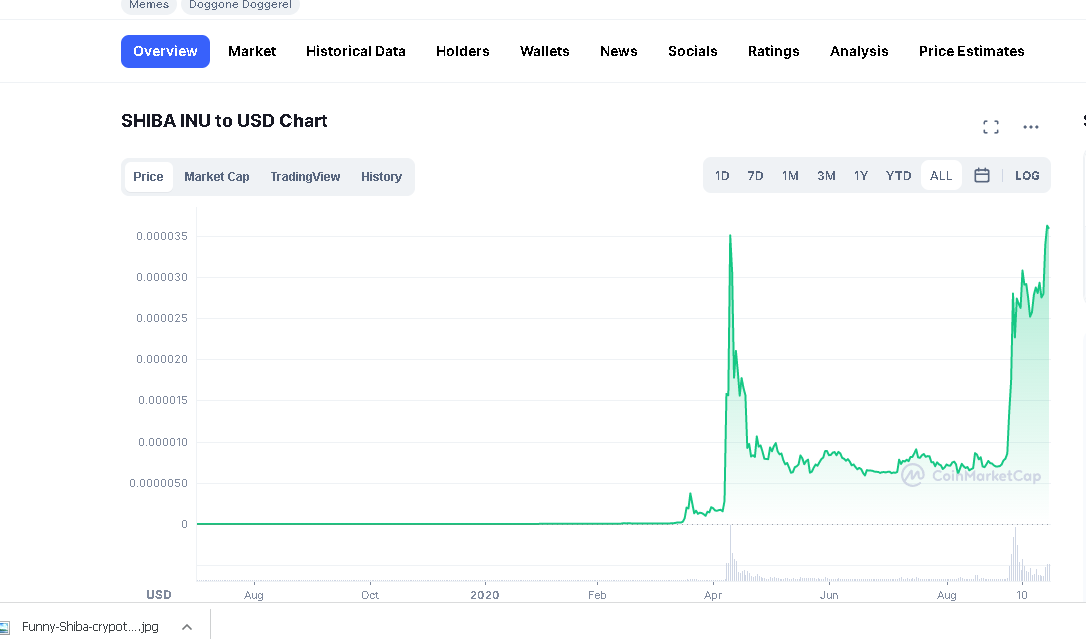
Task: Switch chart to History view
Action: (382, 177)
